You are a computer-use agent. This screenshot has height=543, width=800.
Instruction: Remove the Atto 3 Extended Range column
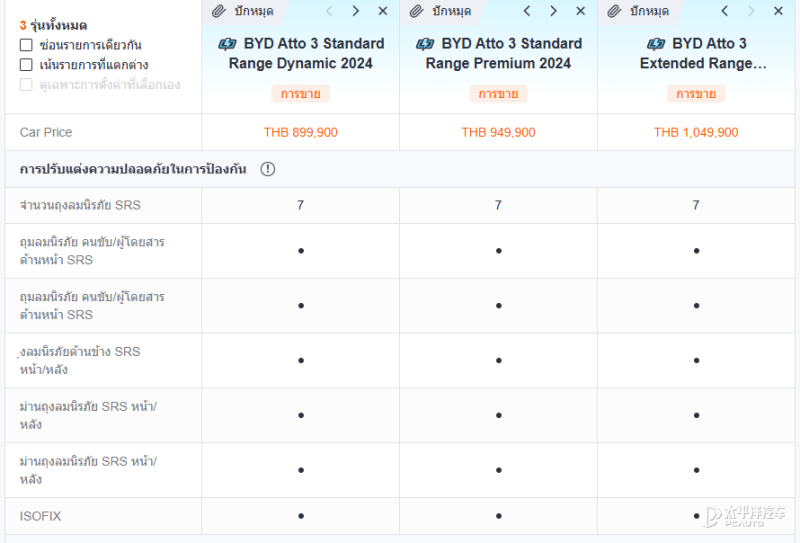(x=778, y=11)
